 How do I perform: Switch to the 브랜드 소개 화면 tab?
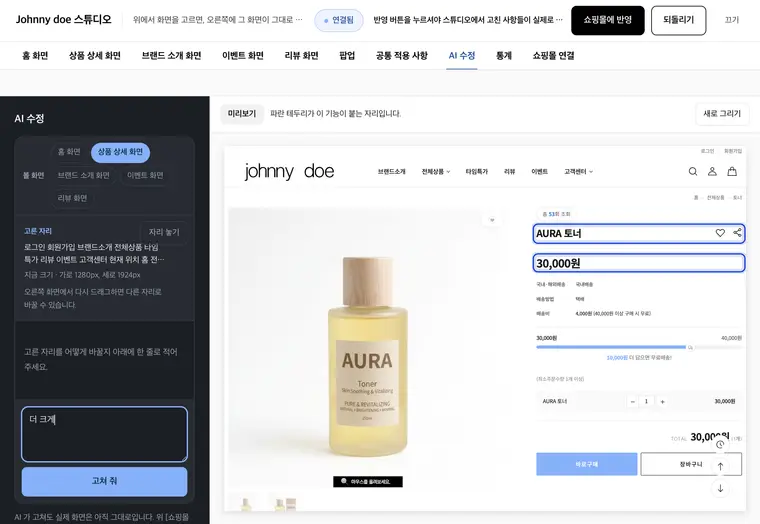click(x=171, y=56)
